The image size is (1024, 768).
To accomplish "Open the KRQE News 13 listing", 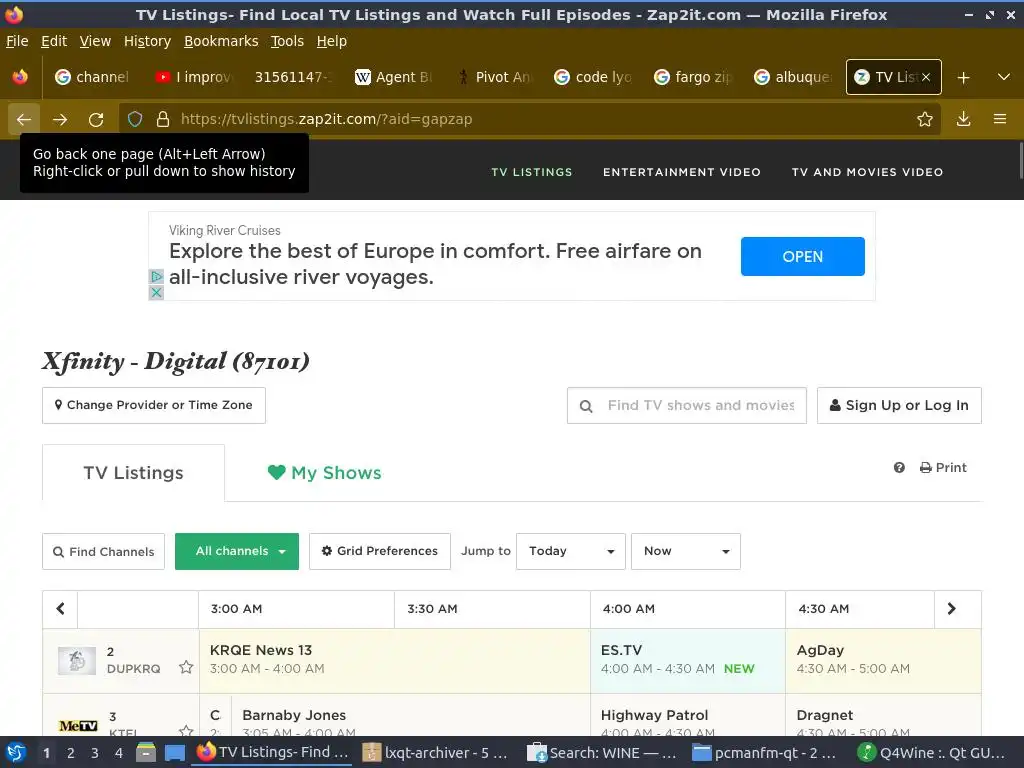I will click(x=394, y=660).
